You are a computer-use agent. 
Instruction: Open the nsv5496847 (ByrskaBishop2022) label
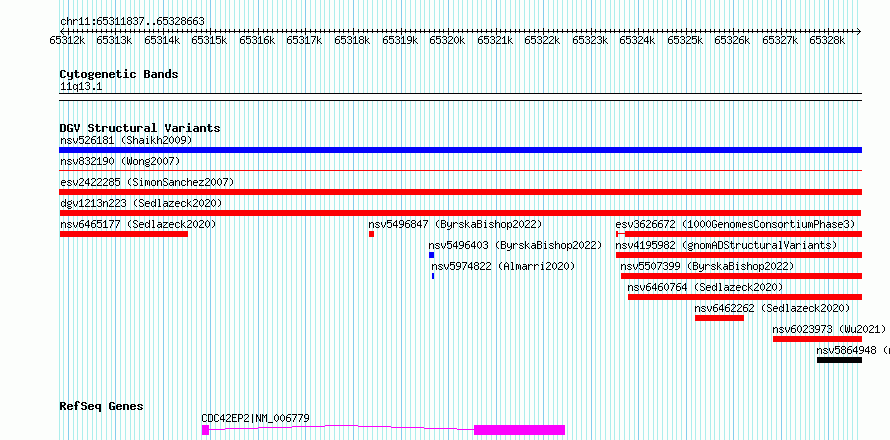455,224
